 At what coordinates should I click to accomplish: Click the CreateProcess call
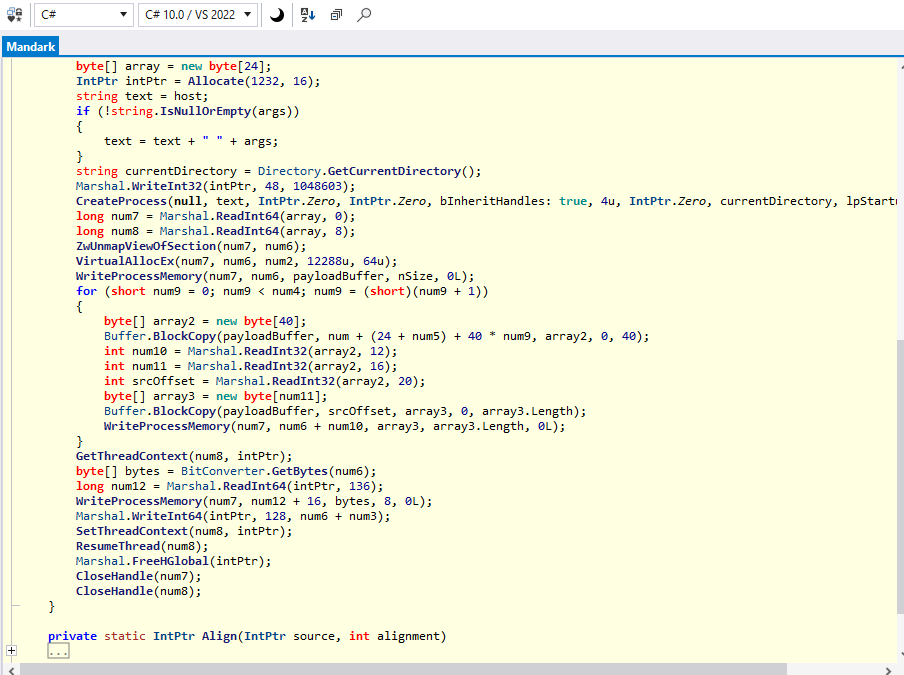(x=121, y=201)
